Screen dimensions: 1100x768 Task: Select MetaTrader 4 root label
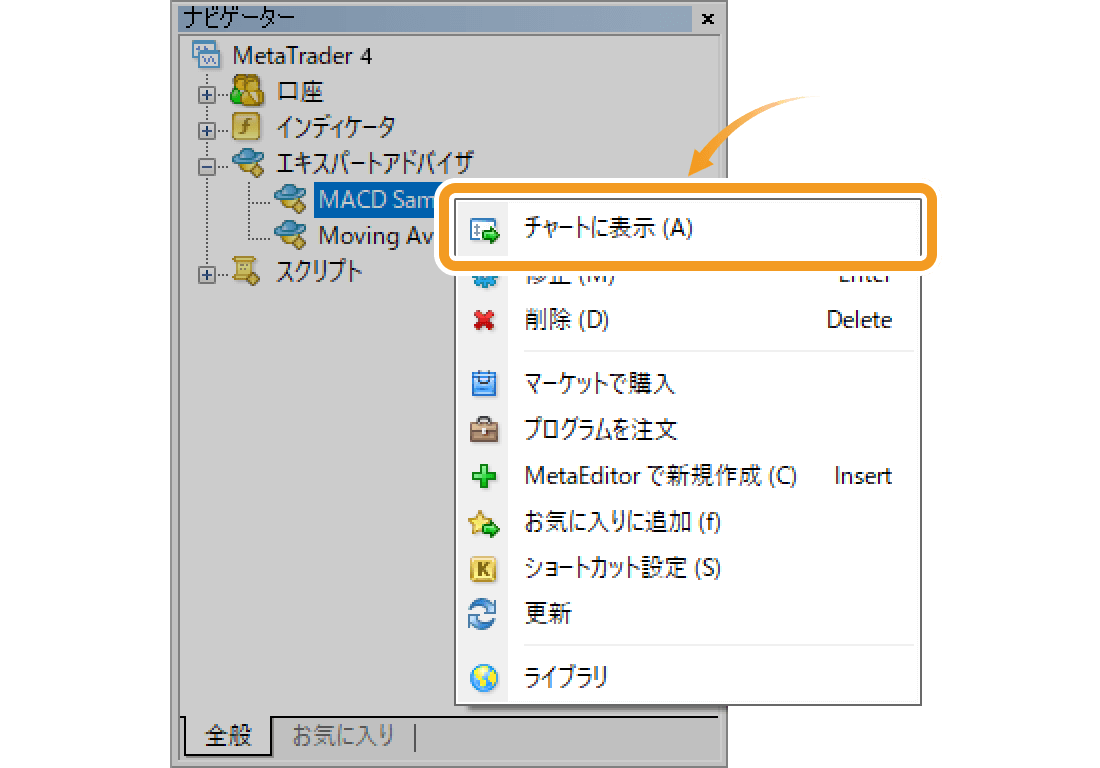[x=302, y=55]
